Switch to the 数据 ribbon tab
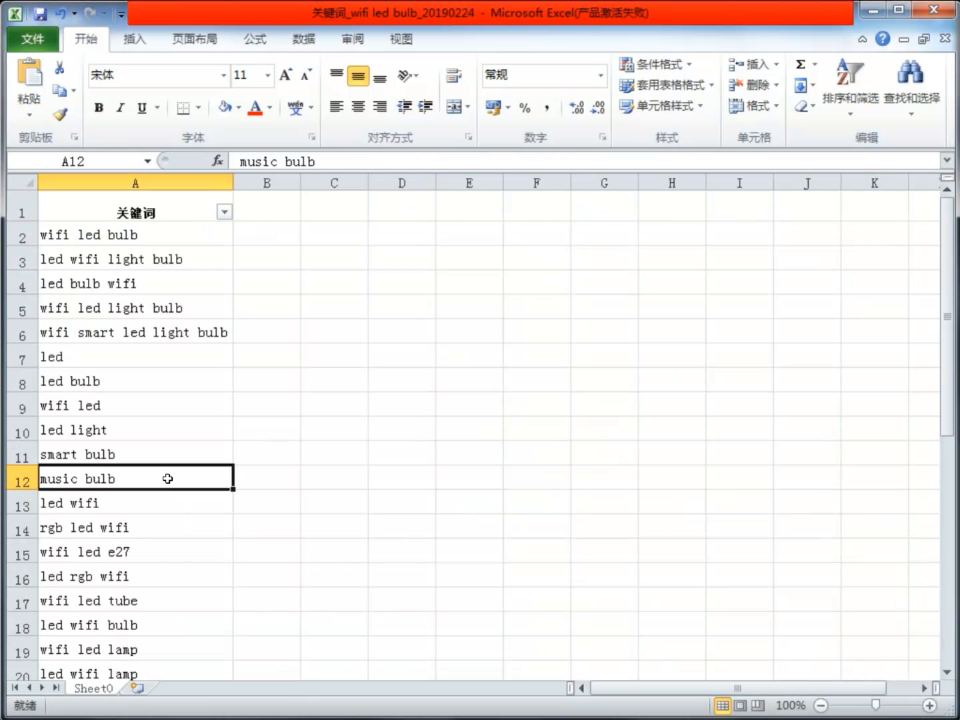 303,39
